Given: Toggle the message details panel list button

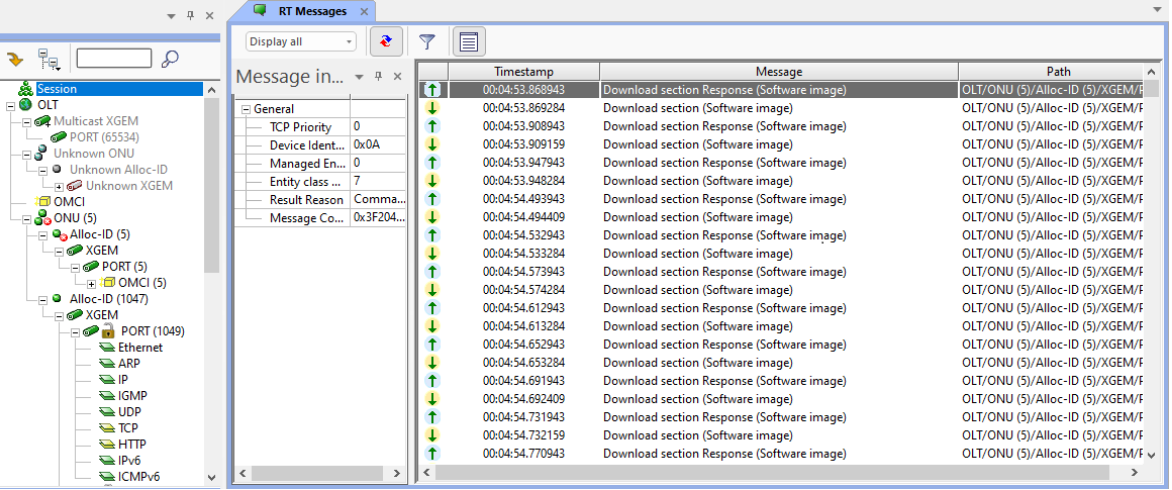Looking at the screenshot, I should click(470, 42).
